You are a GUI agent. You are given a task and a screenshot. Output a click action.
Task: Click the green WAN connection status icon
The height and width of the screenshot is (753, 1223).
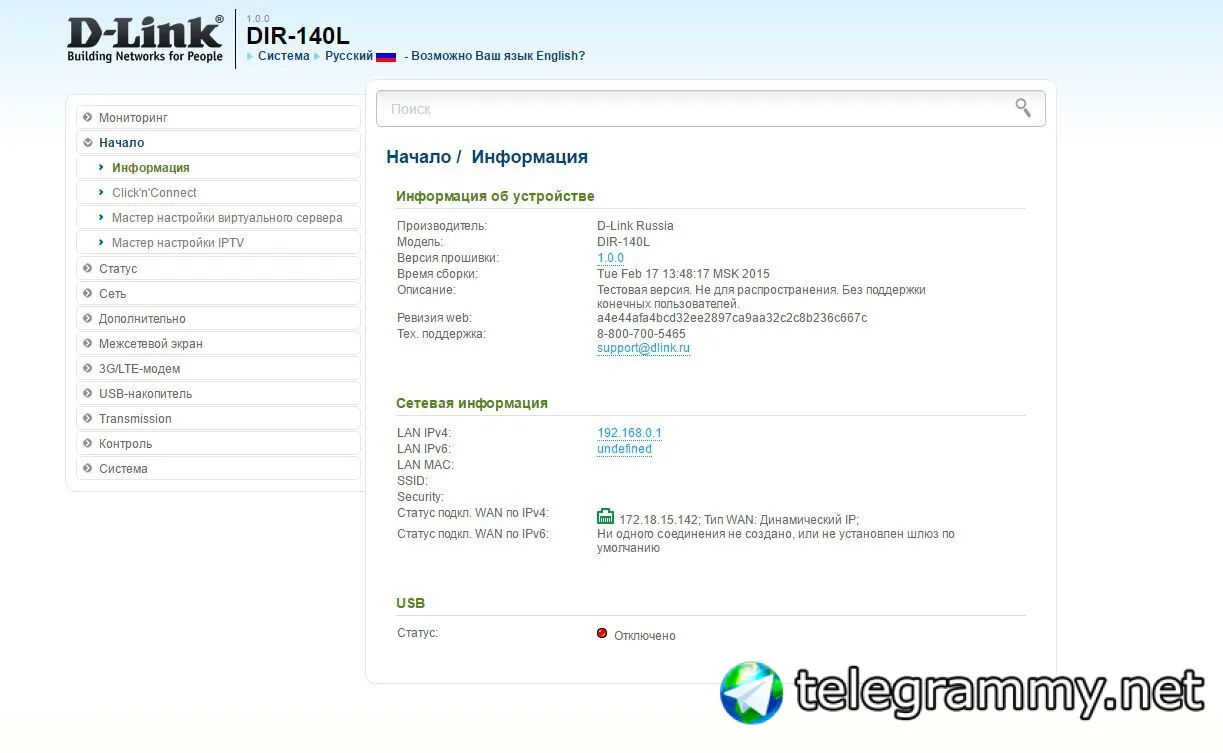coord(606,517)
